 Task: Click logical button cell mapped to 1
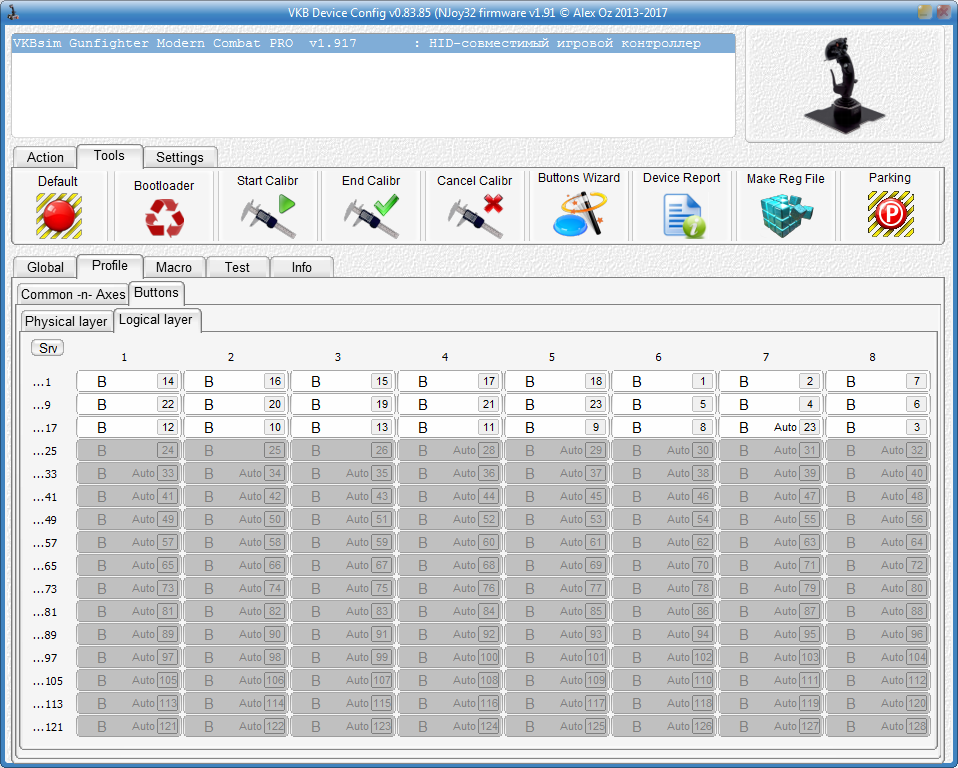click(664, 381)
